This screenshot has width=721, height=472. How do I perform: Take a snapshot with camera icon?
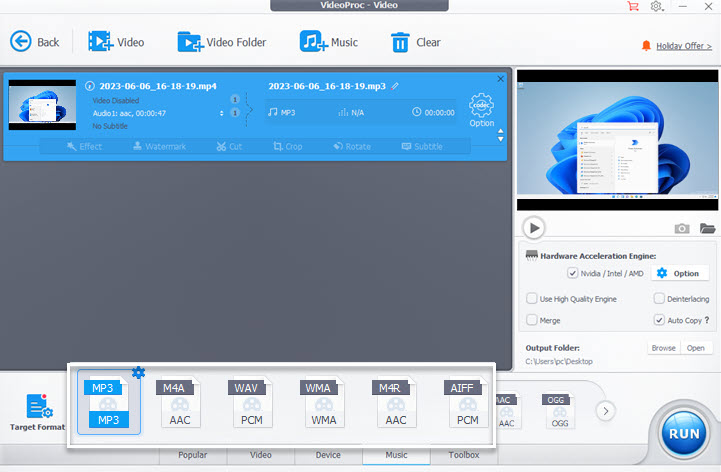coord(681,229)
